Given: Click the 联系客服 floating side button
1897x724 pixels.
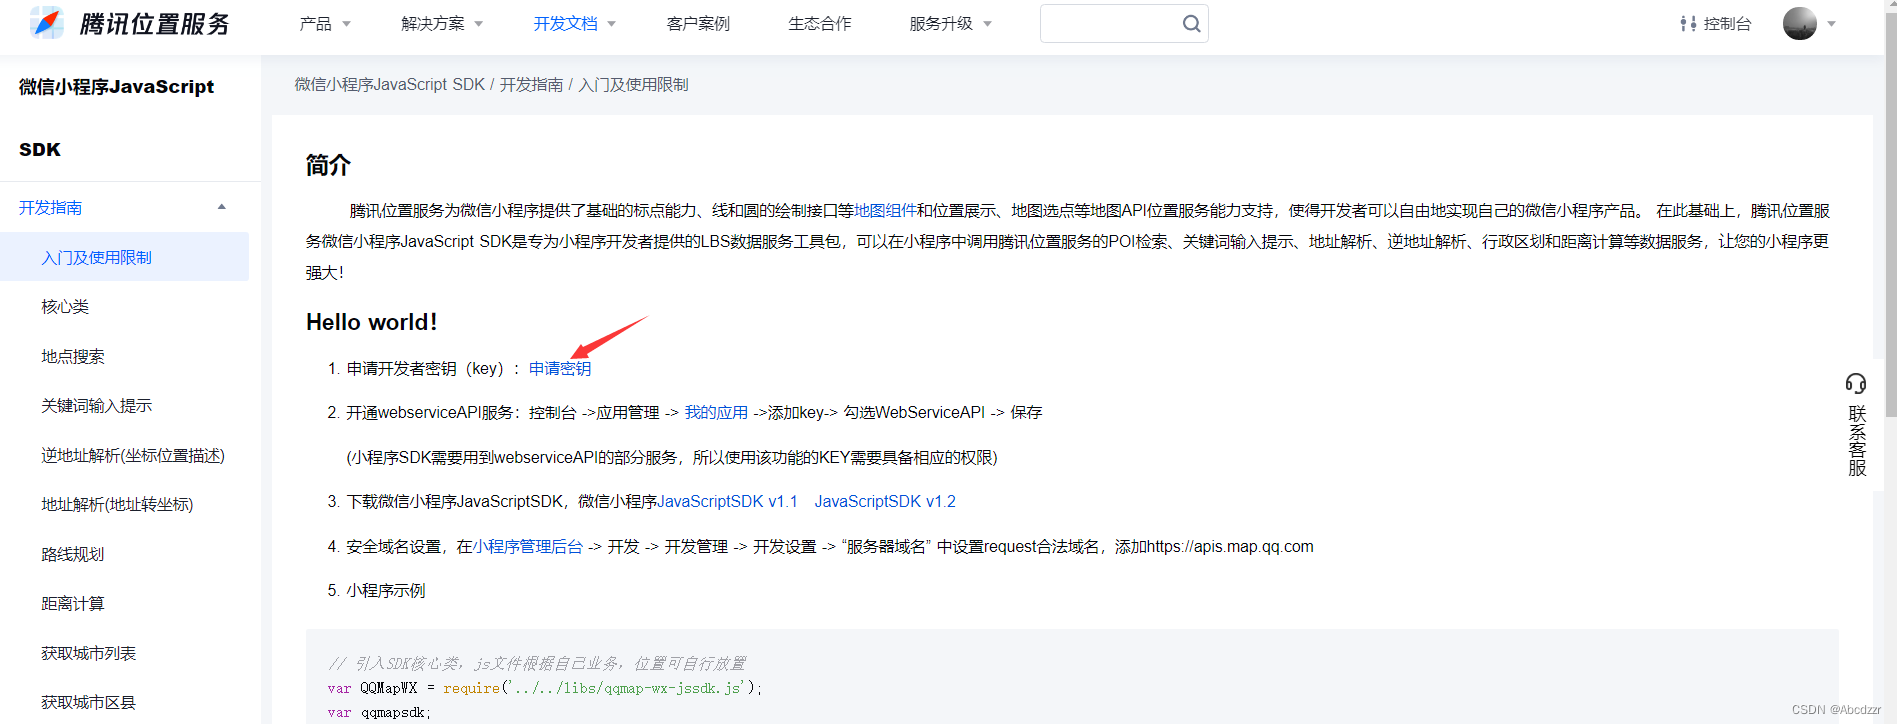Looking at the screenshot, I should [x=1857, y=426].
